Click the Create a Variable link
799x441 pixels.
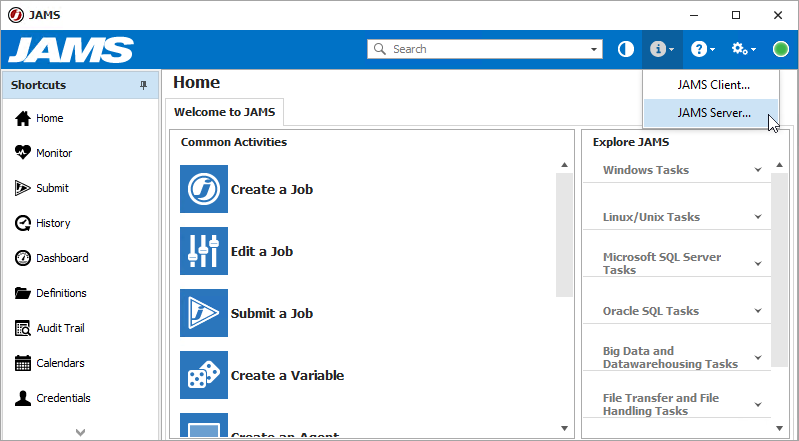(287, 376)
